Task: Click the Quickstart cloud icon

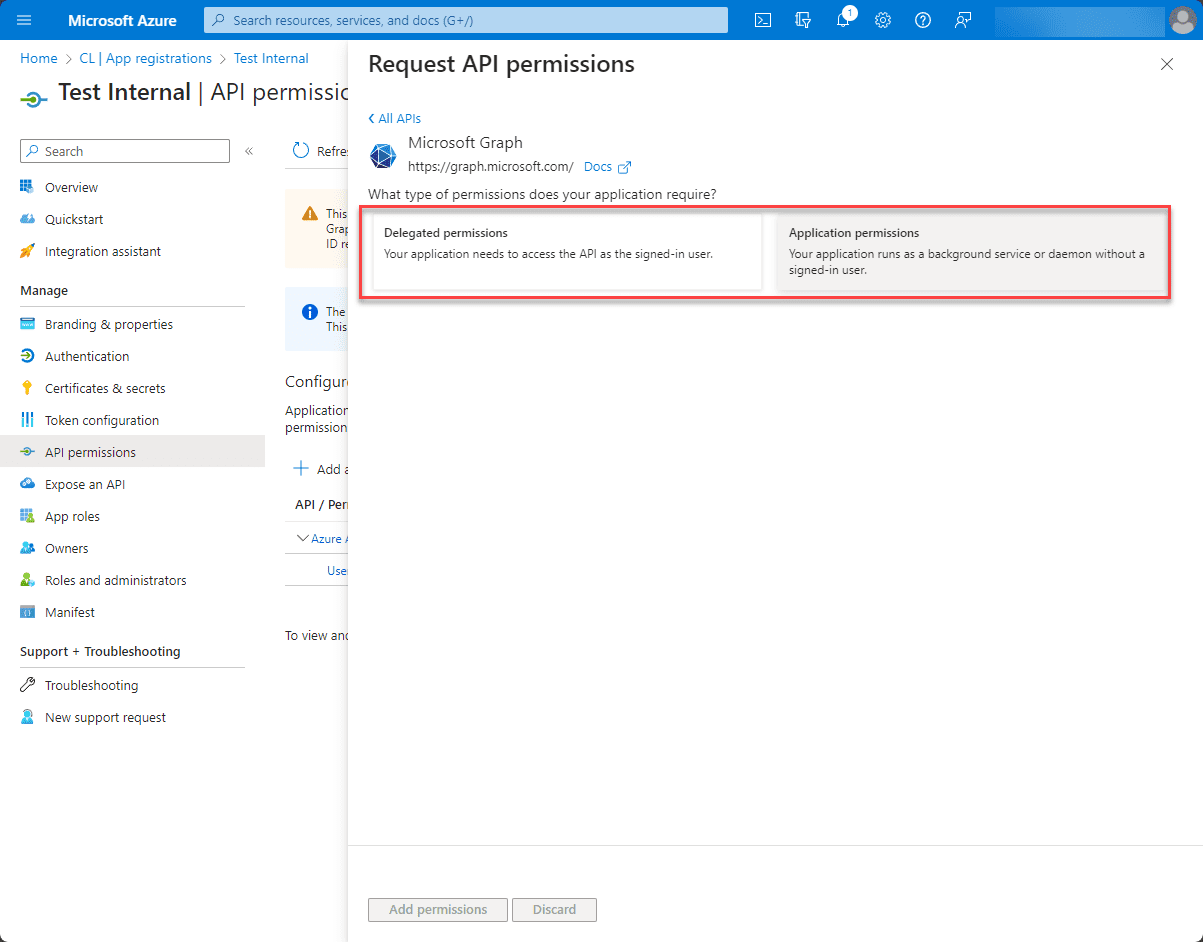Action: click(27, 219)
